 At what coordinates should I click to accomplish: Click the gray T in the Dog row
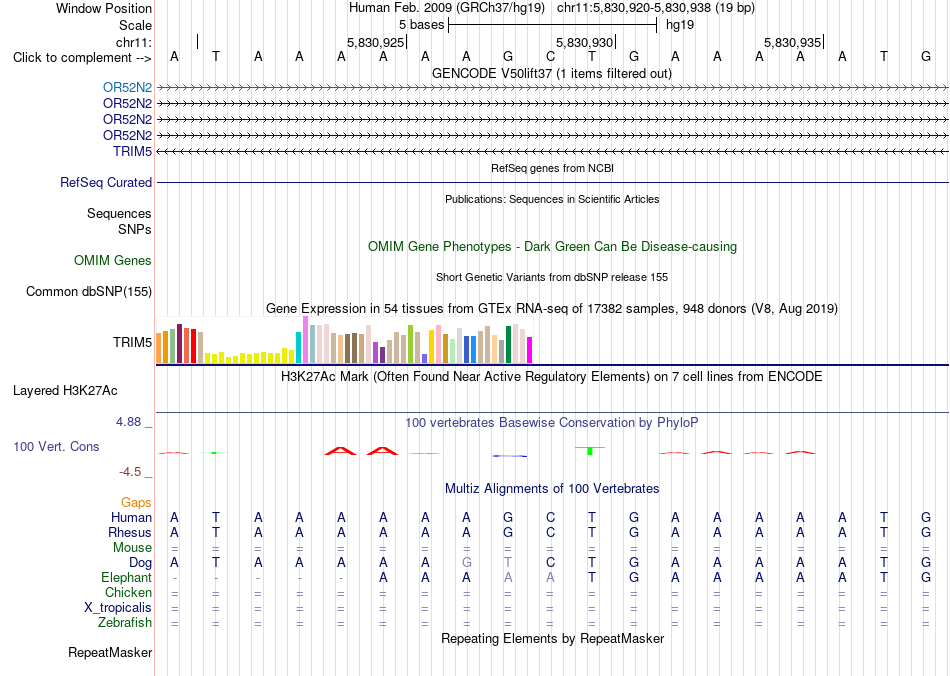click(x=508, y=563)
